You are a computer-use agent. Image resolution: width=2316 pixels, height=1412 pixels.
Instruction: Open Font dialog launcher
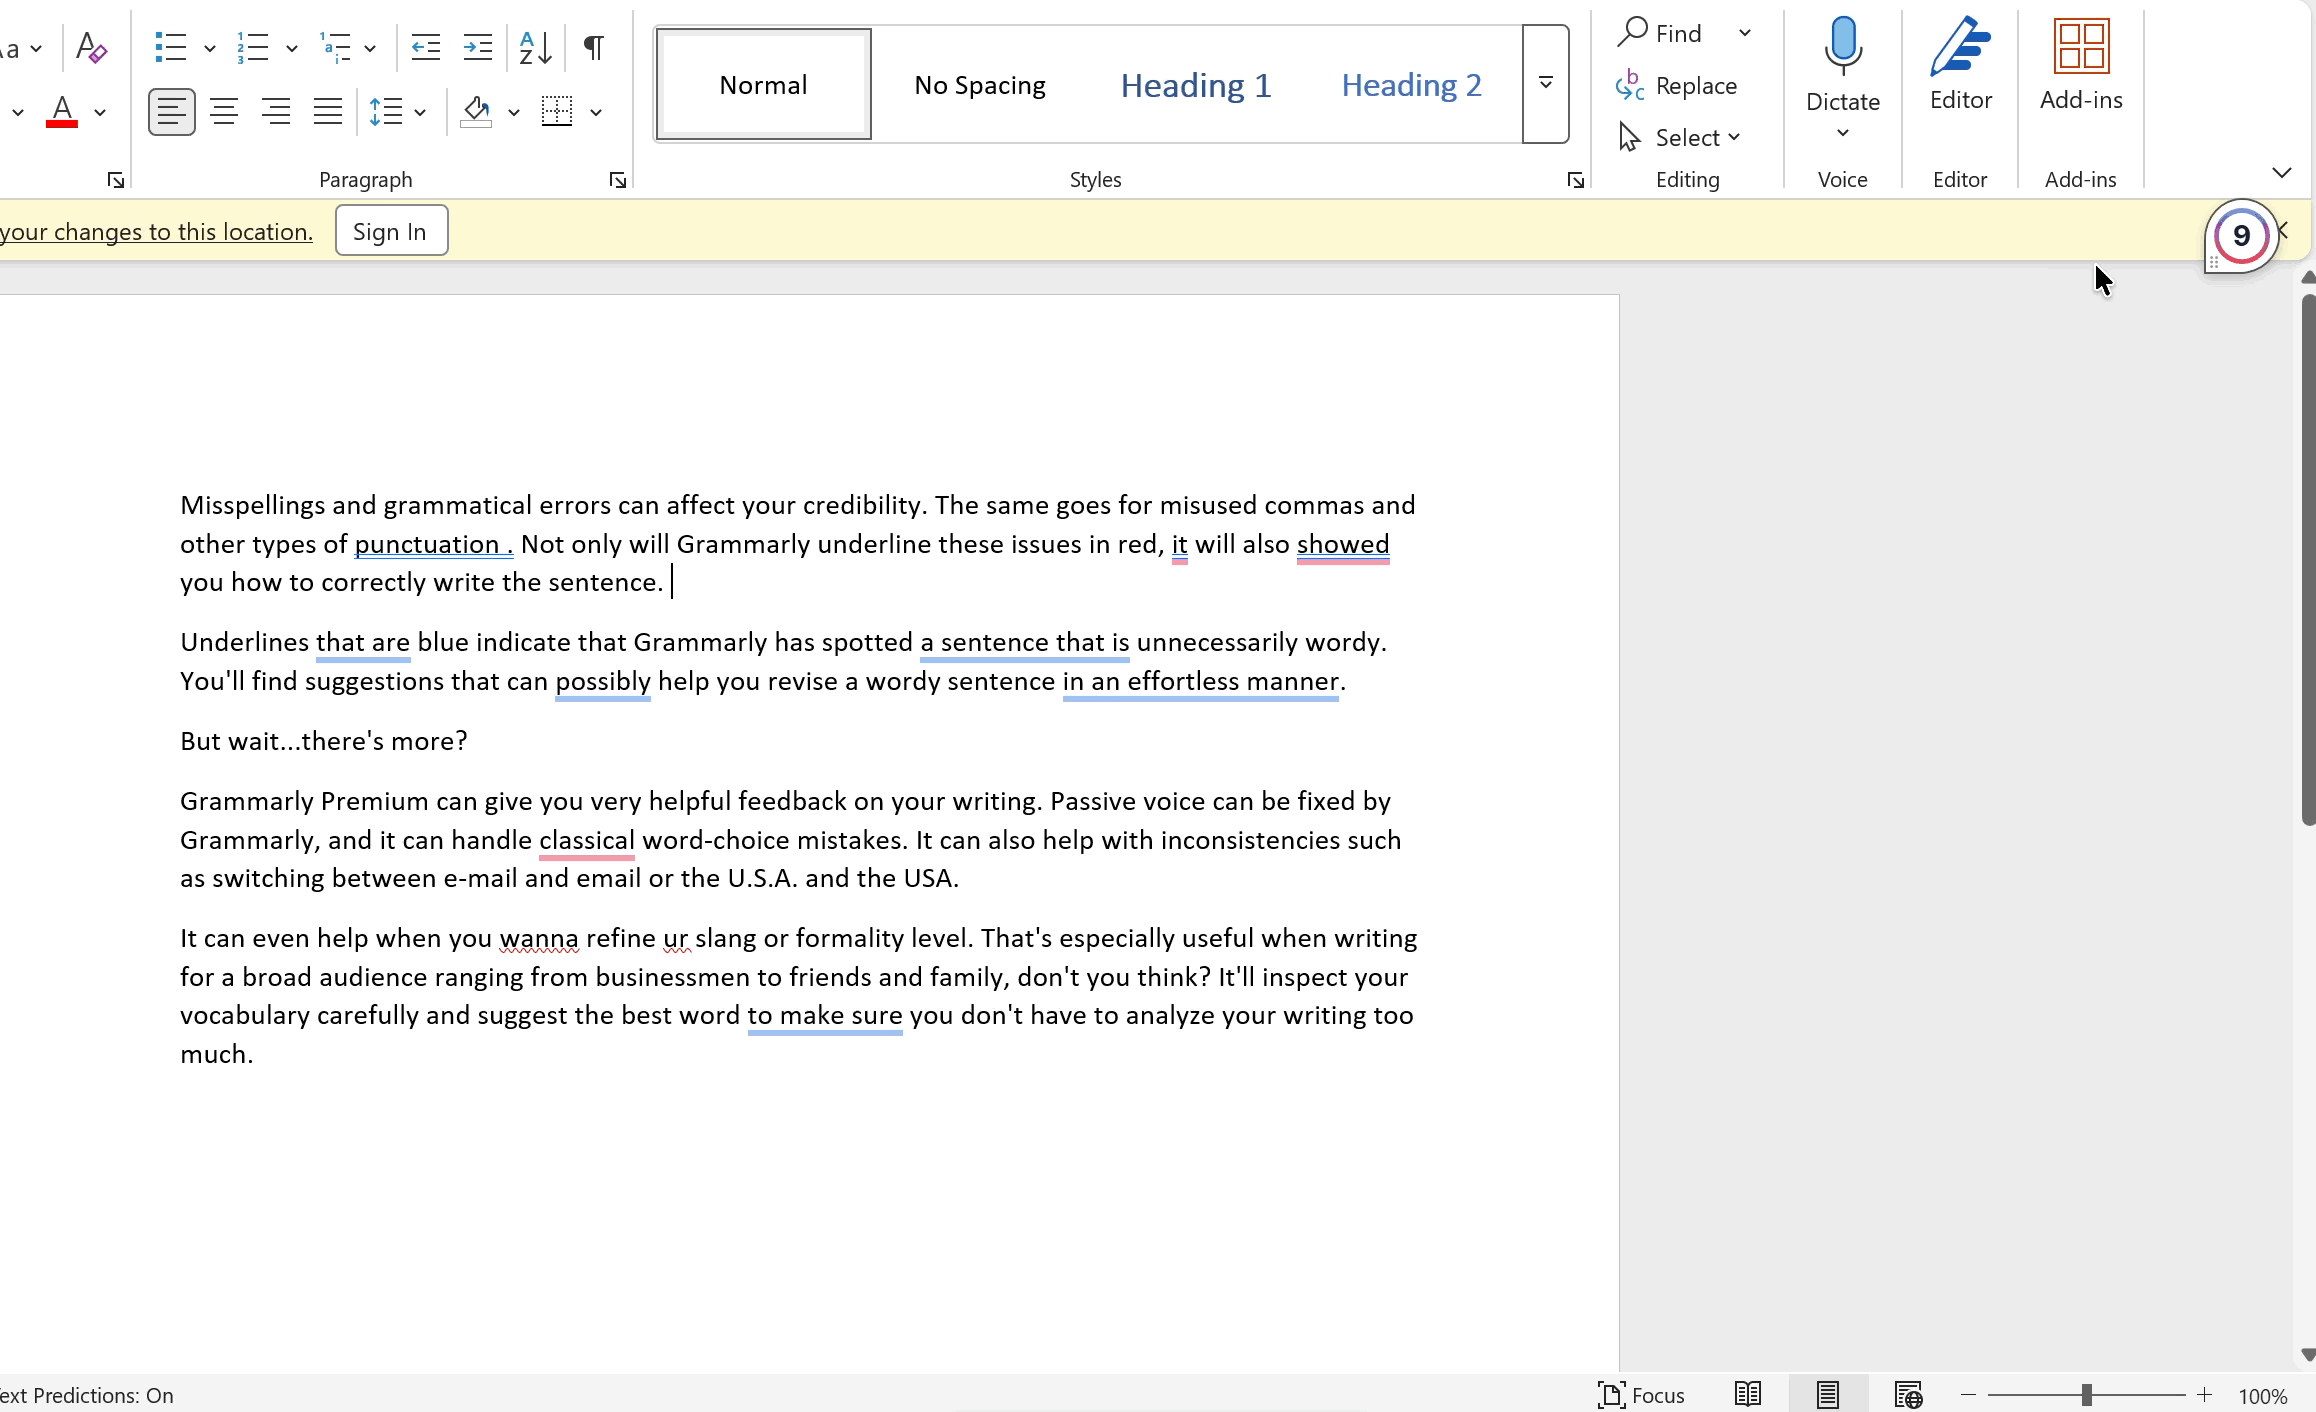[x=116, y=180]
